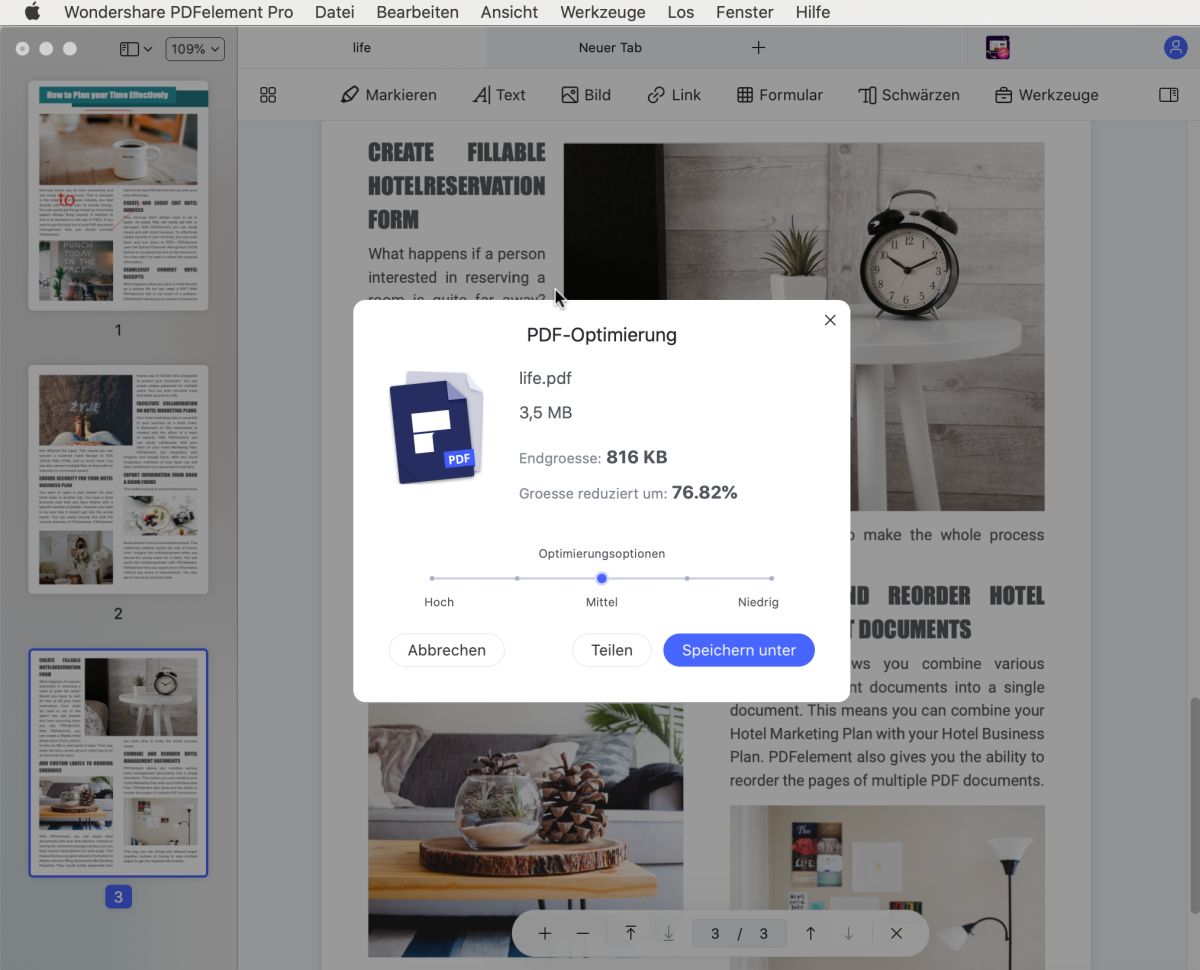Image resolution: width=1200 pixels, height=970 pixels.
Task: Open the sidebar layout dropdown
Action: [136, 48]
